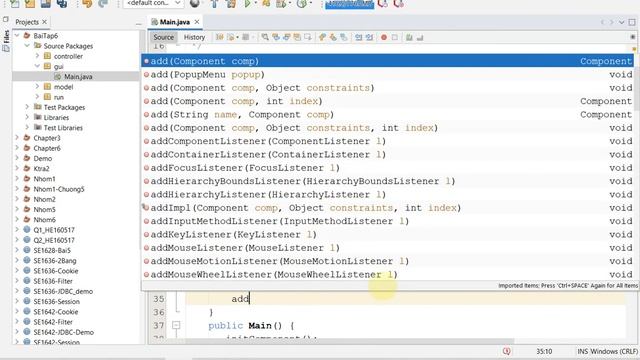Show opened documents list arrow
Image resolution: width=640 pixels, height=360 pixels.
click(621, 22)
